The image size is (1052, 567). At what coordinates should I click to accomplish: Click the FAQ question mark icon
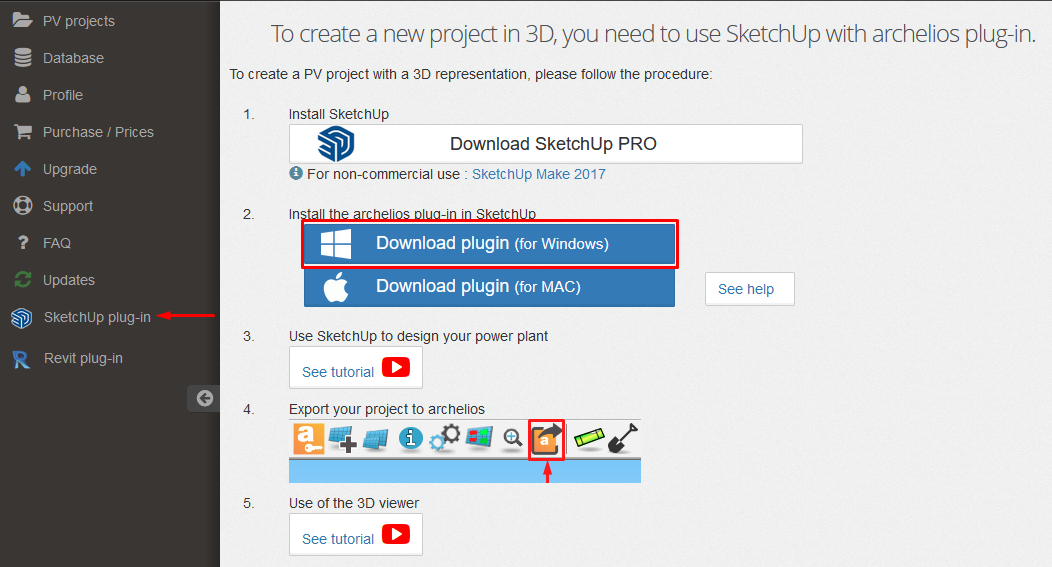pyautogui.click(x=23, y=242)
